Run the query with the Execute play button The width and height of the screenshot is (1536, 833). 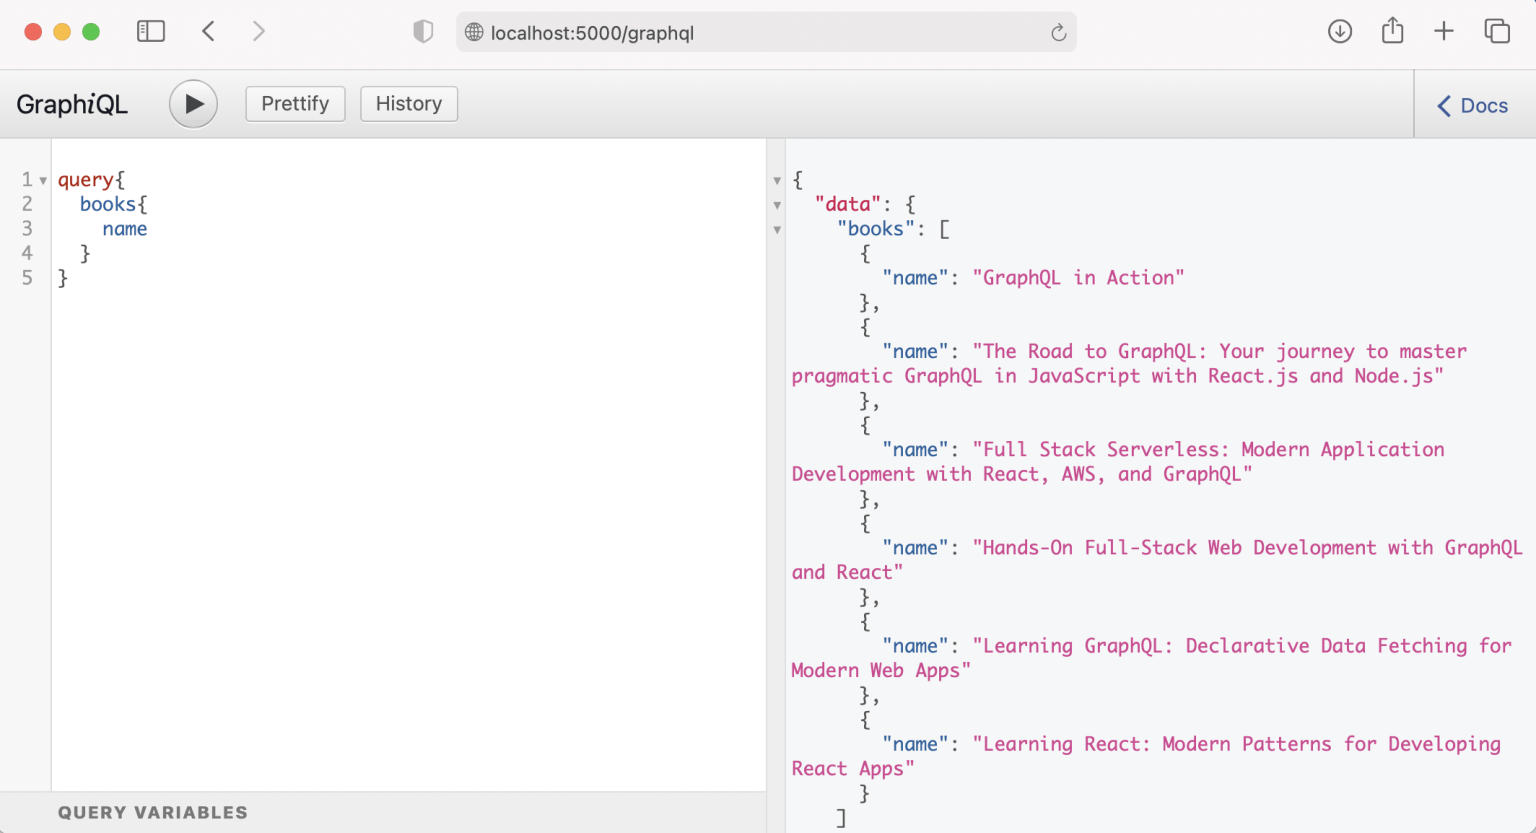point(193,104)
